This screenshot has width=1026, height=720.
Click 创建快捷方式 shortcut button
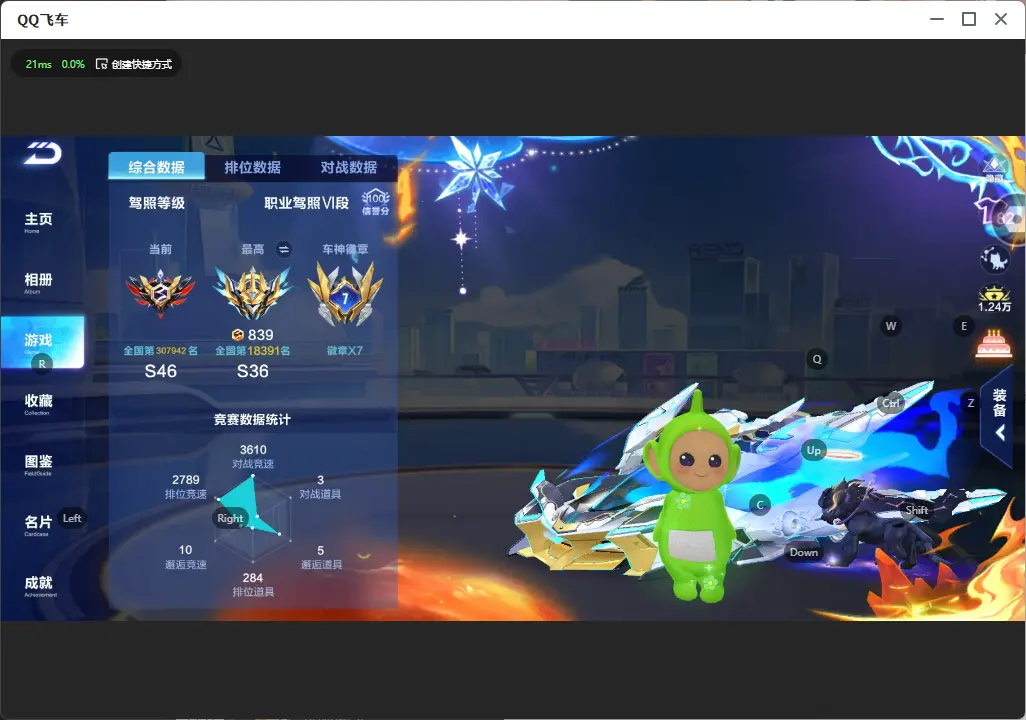134,64
